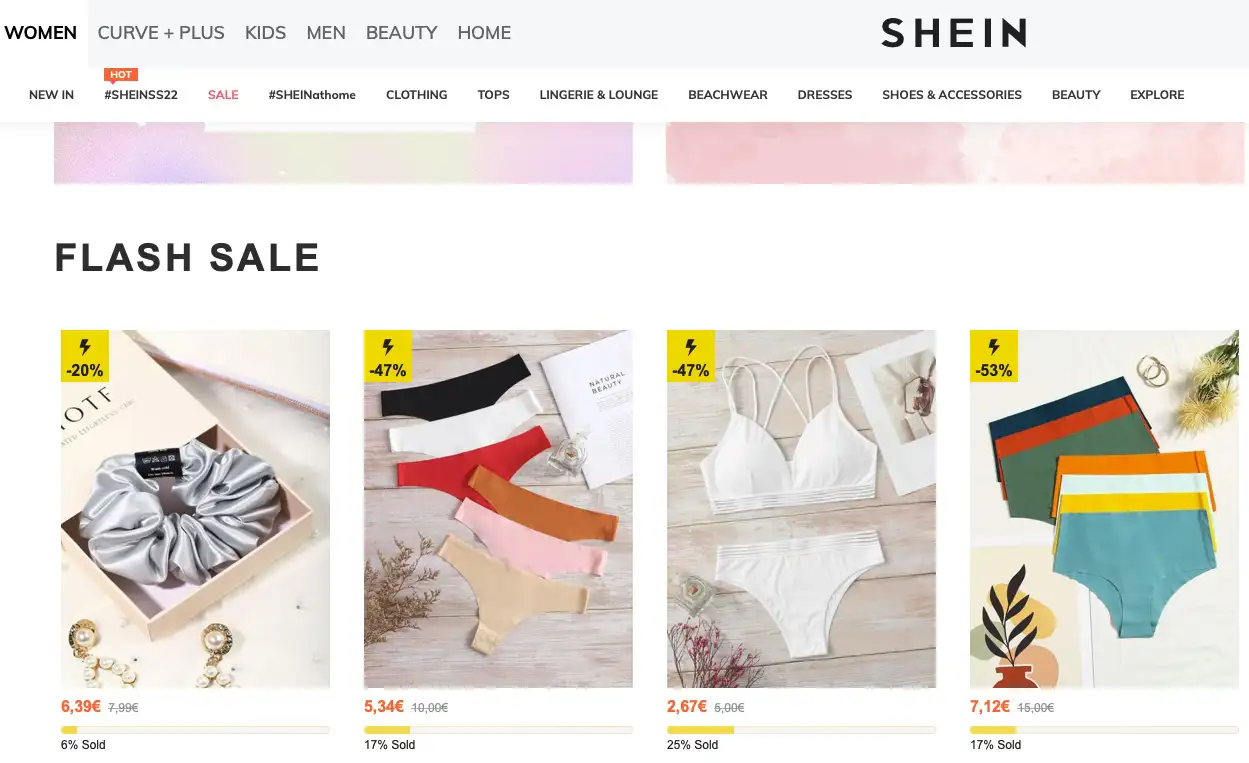Click the NEW IN menu link
Viewport: 1249px width, 763px height.
51,95
